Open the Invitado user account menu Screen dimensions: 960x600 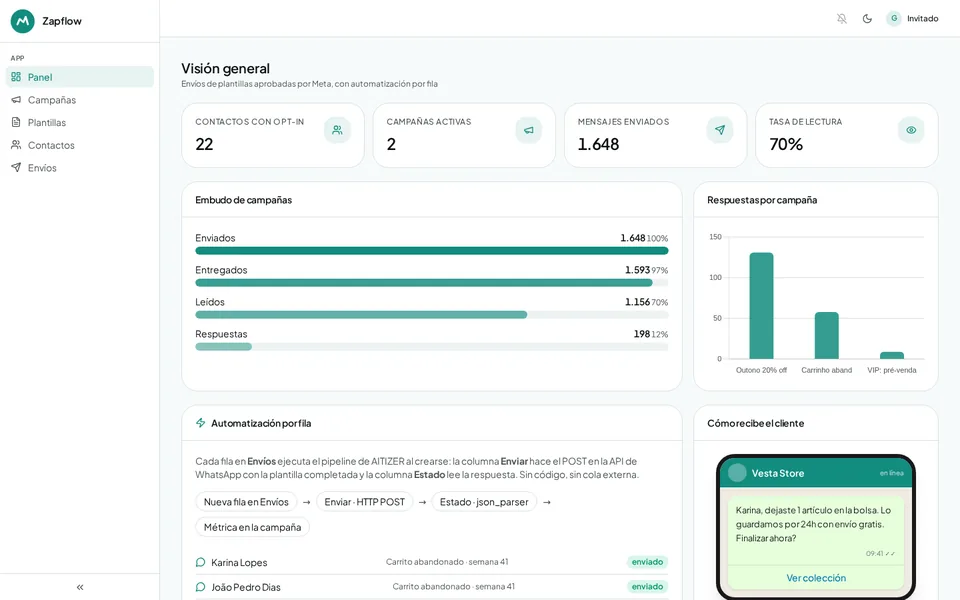pyautogui.click(x=912, y=18)
